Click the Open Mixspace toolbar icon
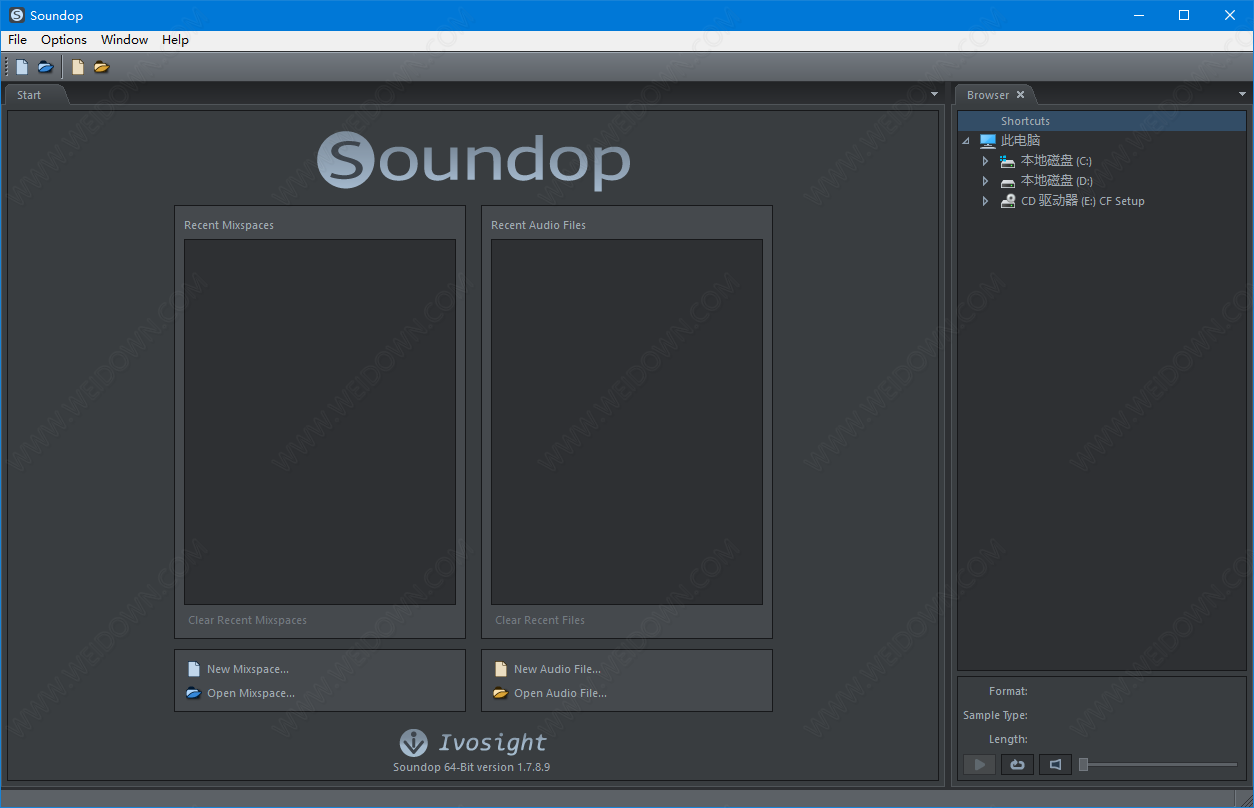The height and width of the screenshot is (808, 1254). click(x=45, y=67)
